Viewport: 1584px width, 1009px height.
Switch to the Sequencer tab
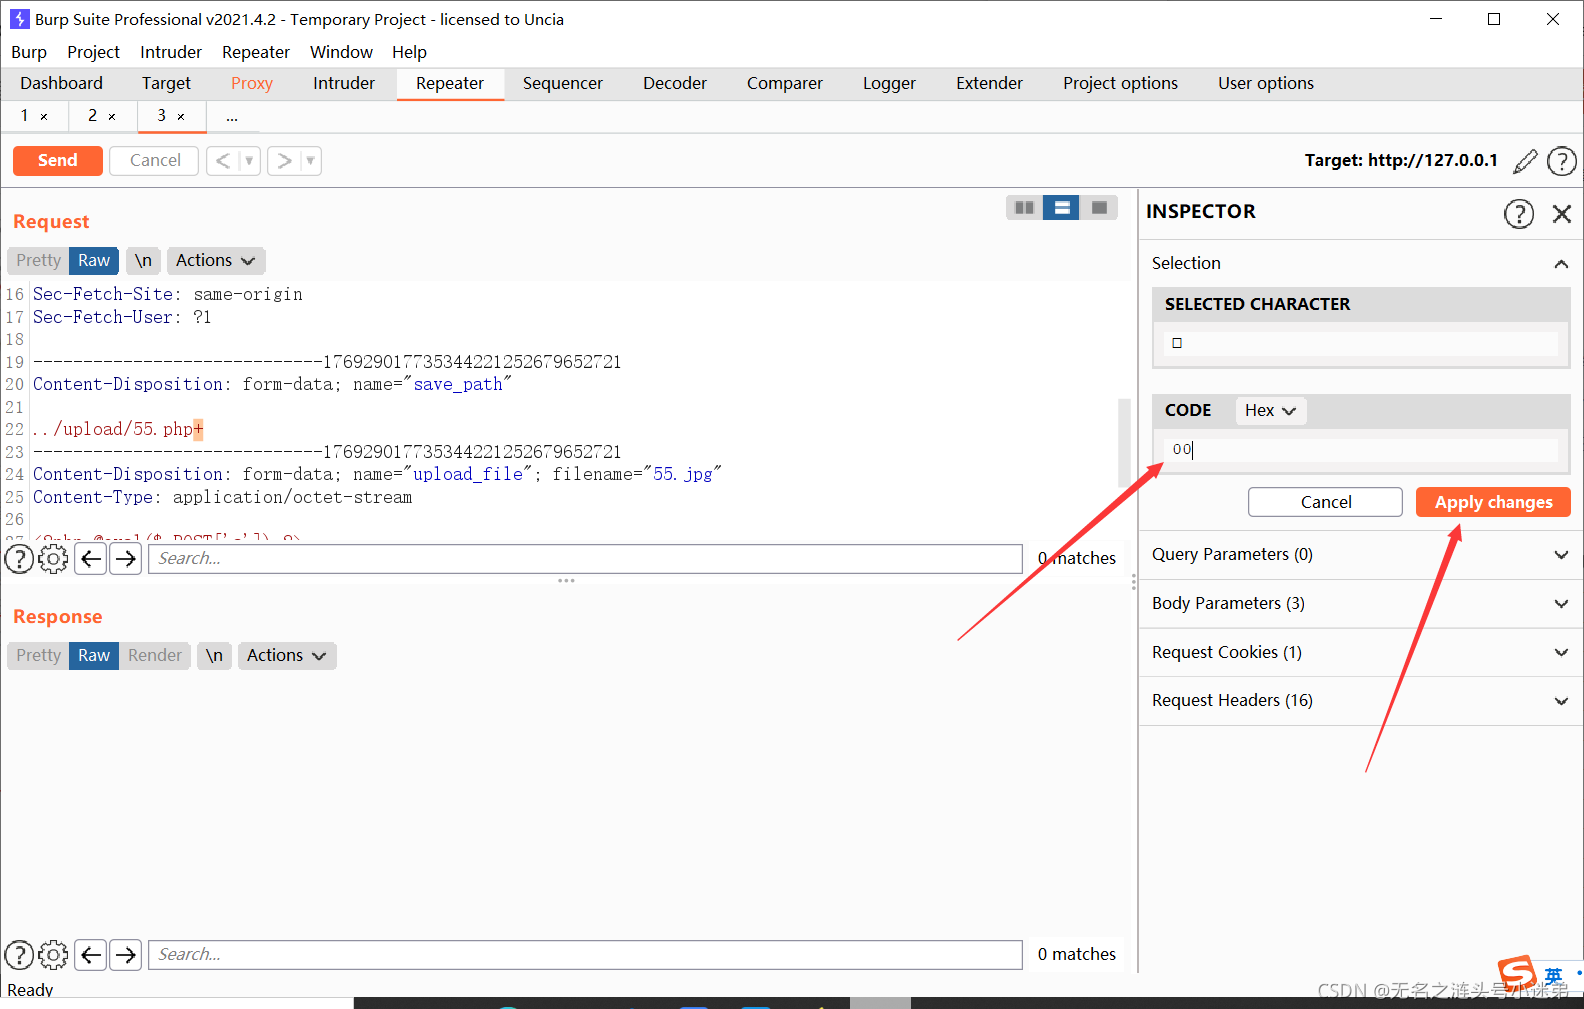click(562, 83)
